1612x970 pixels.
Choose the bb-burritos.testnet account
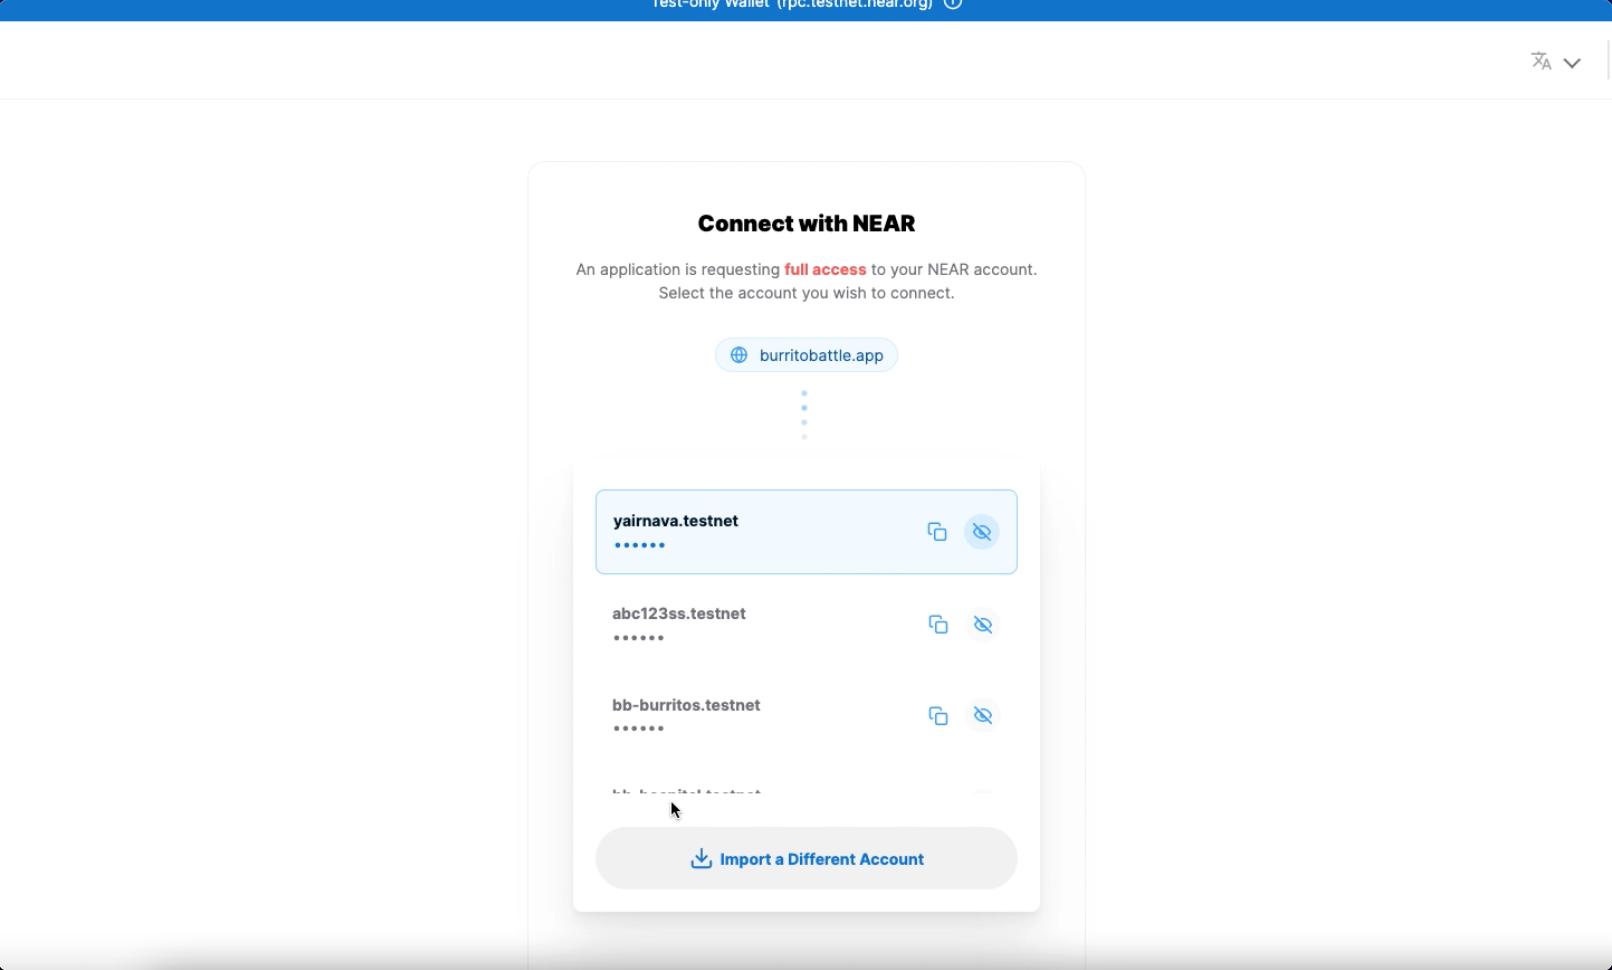coord(686,705)
